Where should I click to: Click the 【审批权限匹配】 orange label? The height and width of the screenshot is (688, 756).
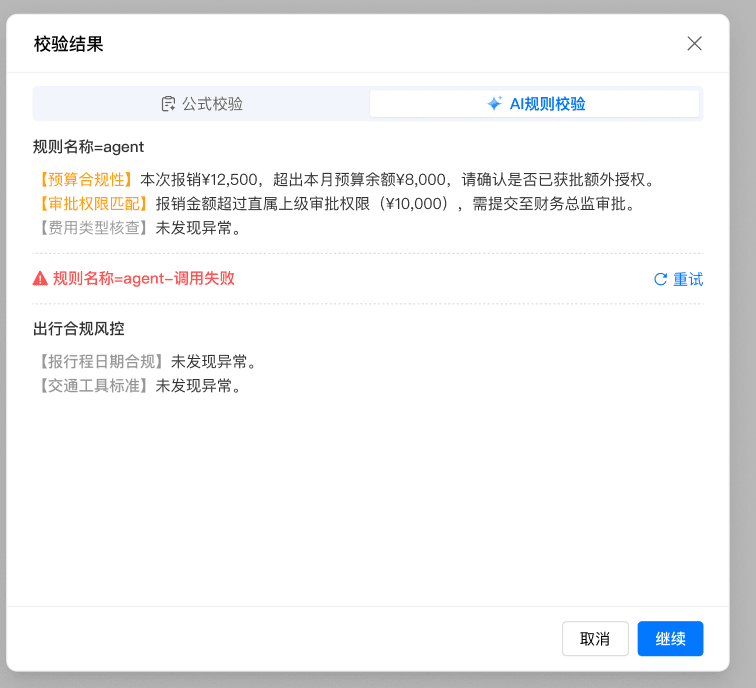point(94,203)
